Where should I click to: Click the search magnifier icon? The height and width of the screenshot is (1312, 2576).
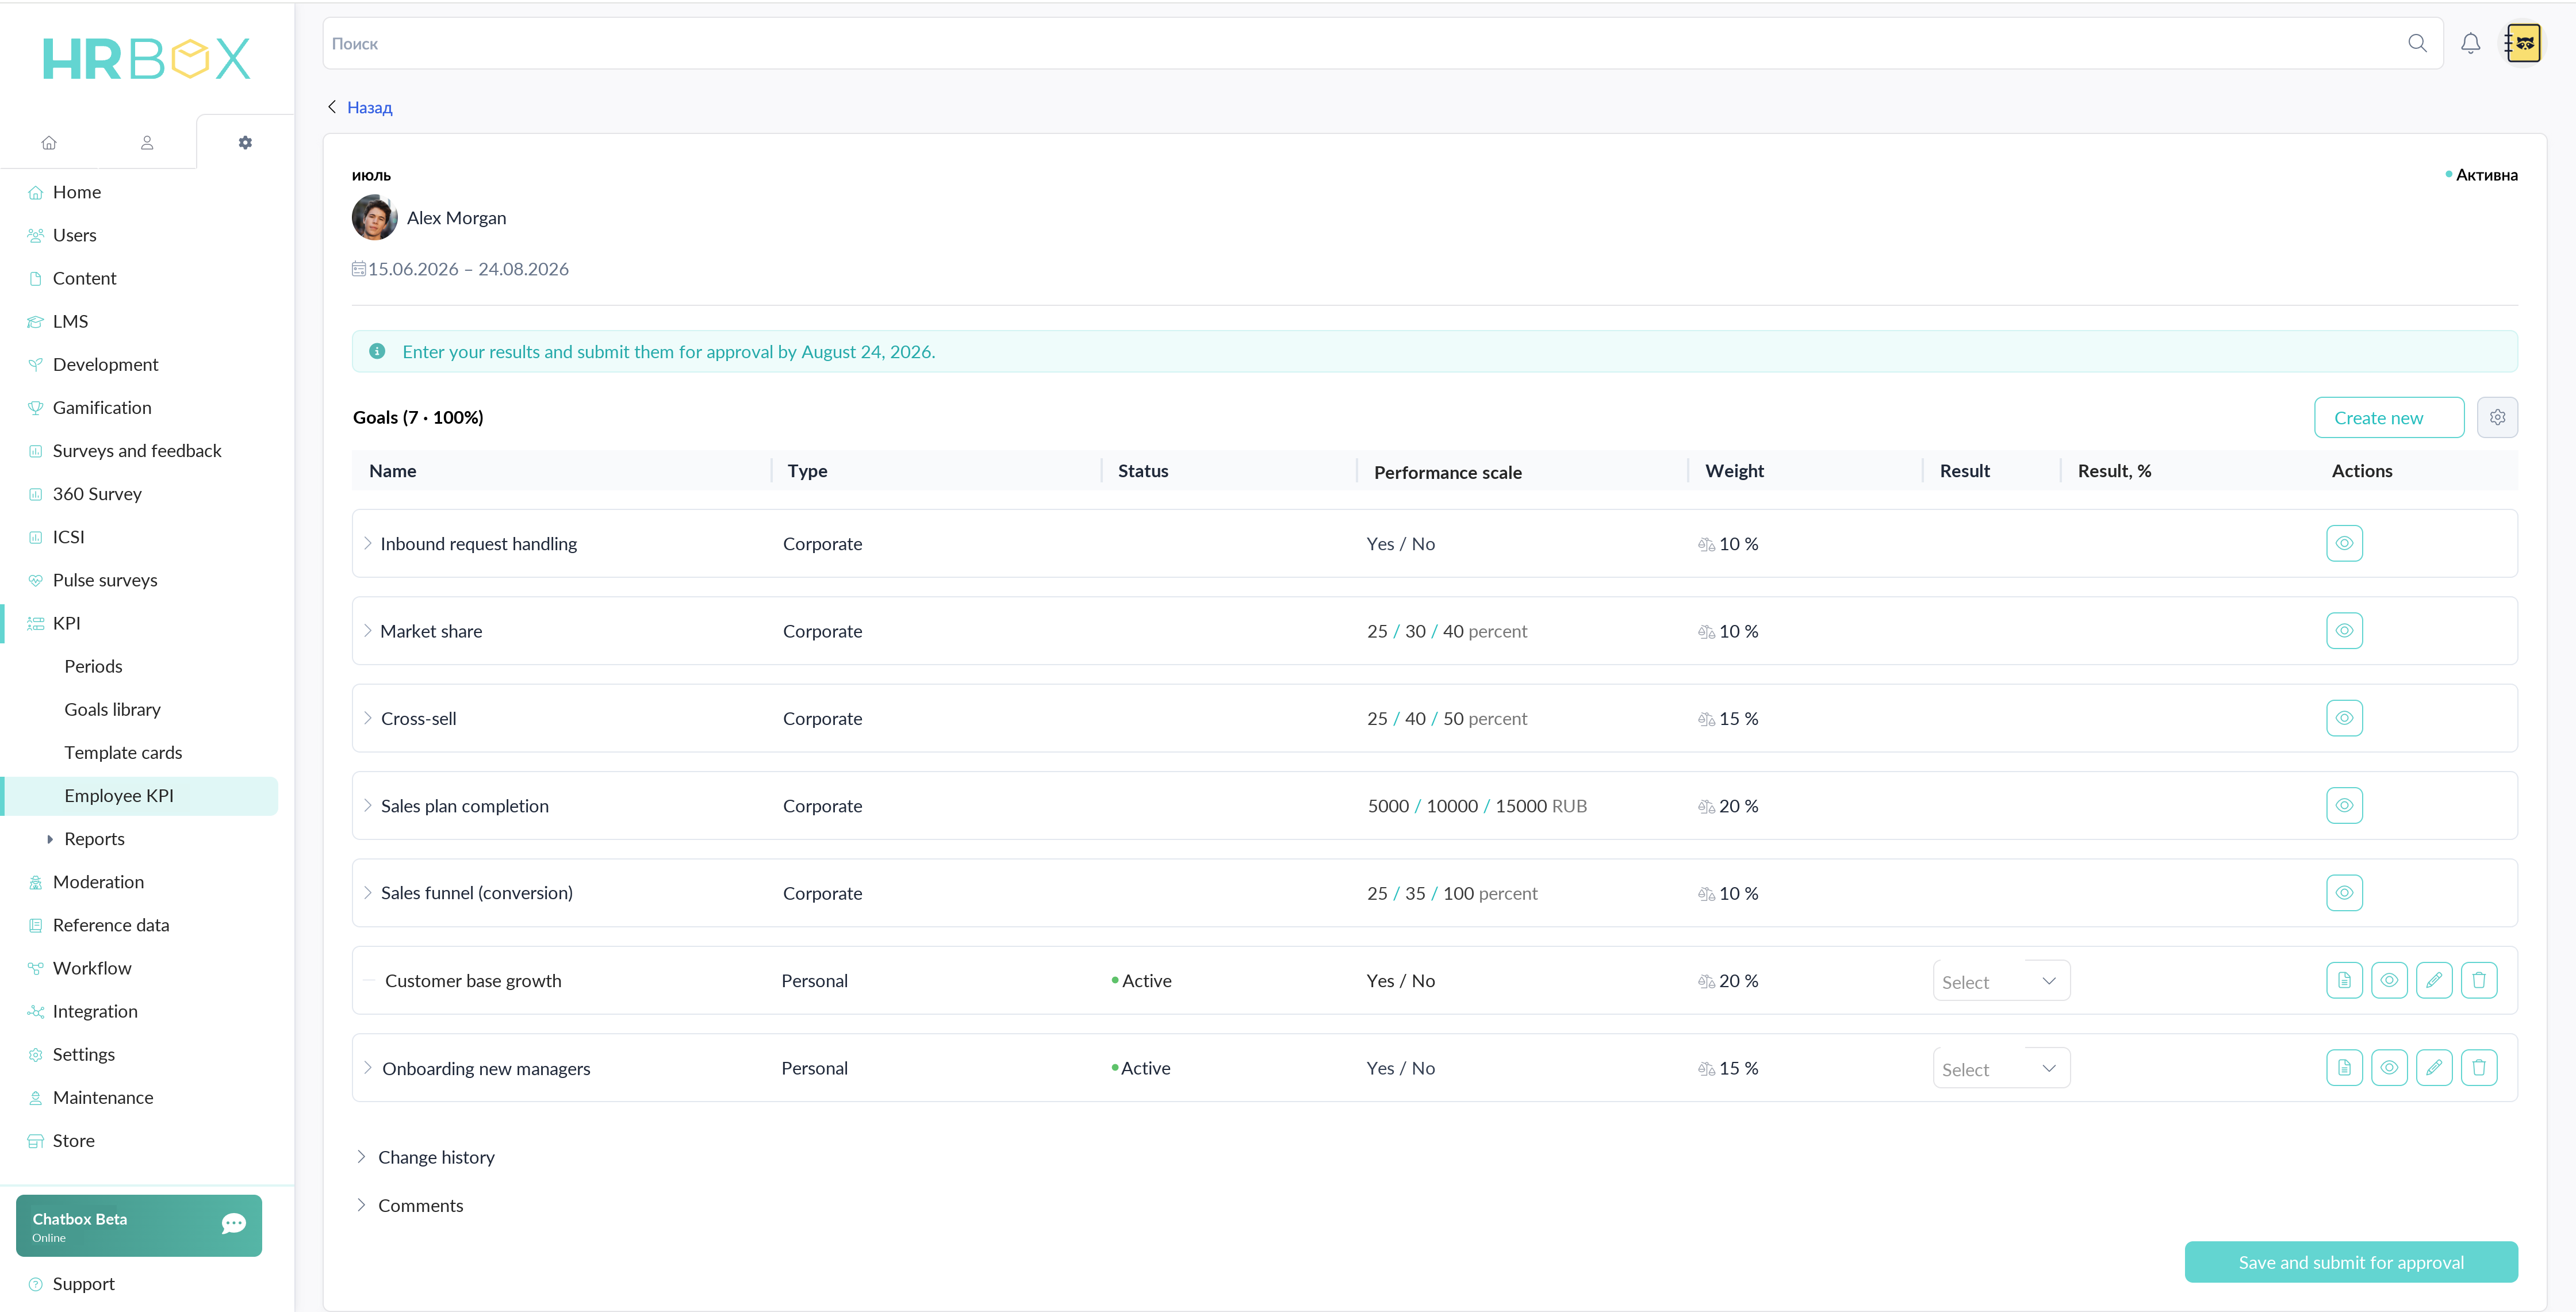tap(2417, 43)
